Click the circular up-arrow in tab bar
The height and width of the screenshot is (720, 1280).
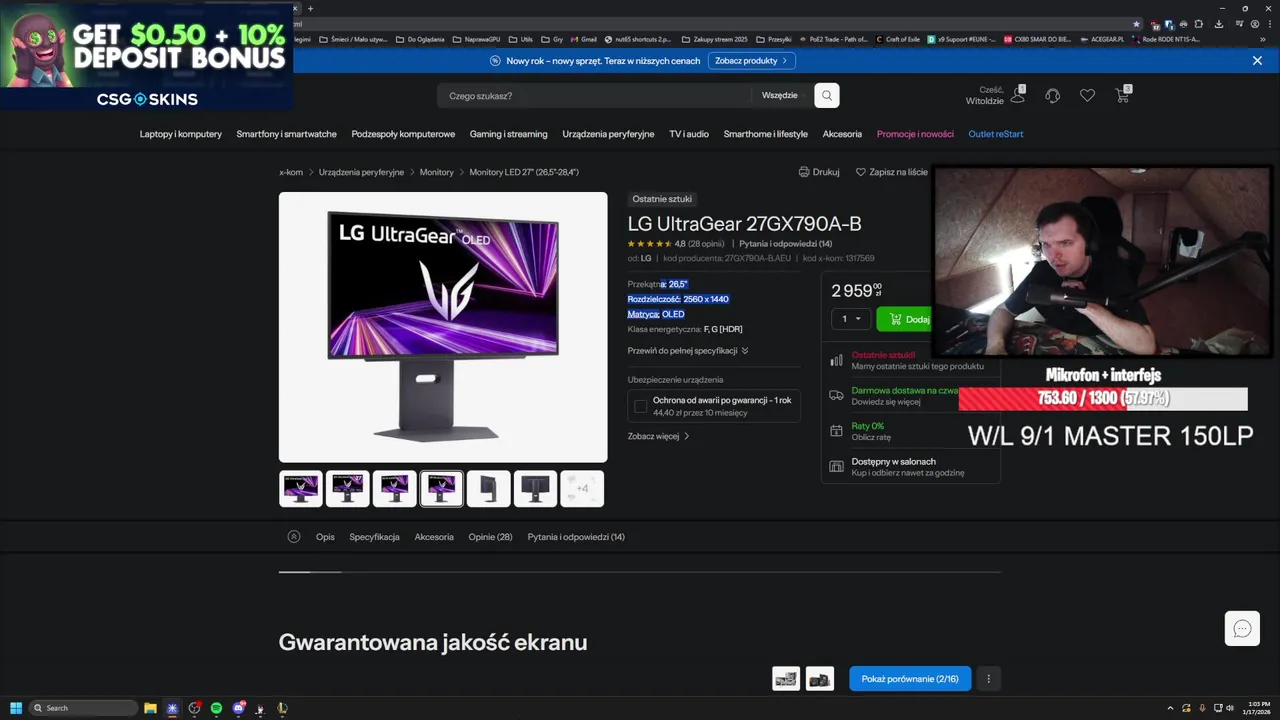coord(293,536)
